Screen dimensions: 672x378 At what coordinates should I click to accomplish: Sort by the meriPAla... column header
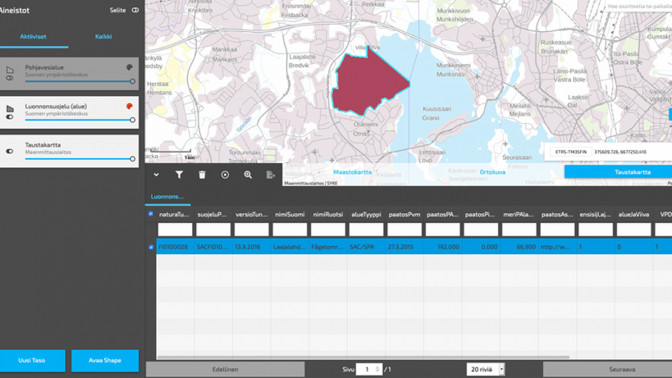[x=519, y=214]
